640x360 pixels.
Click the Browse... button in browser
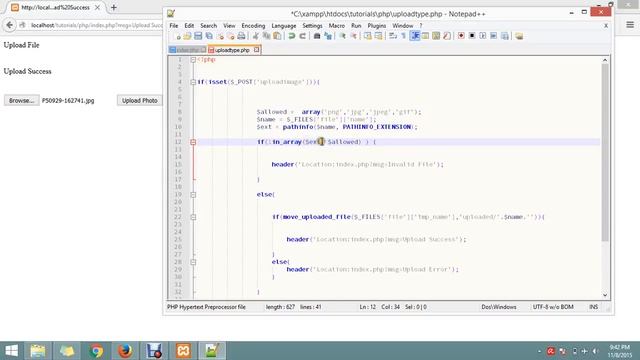(x=22, y=100)
